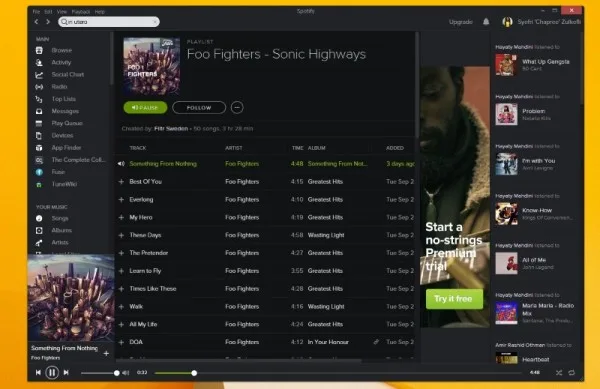Go back with the left arrow

pyautogui.click(x=36, y=22)
